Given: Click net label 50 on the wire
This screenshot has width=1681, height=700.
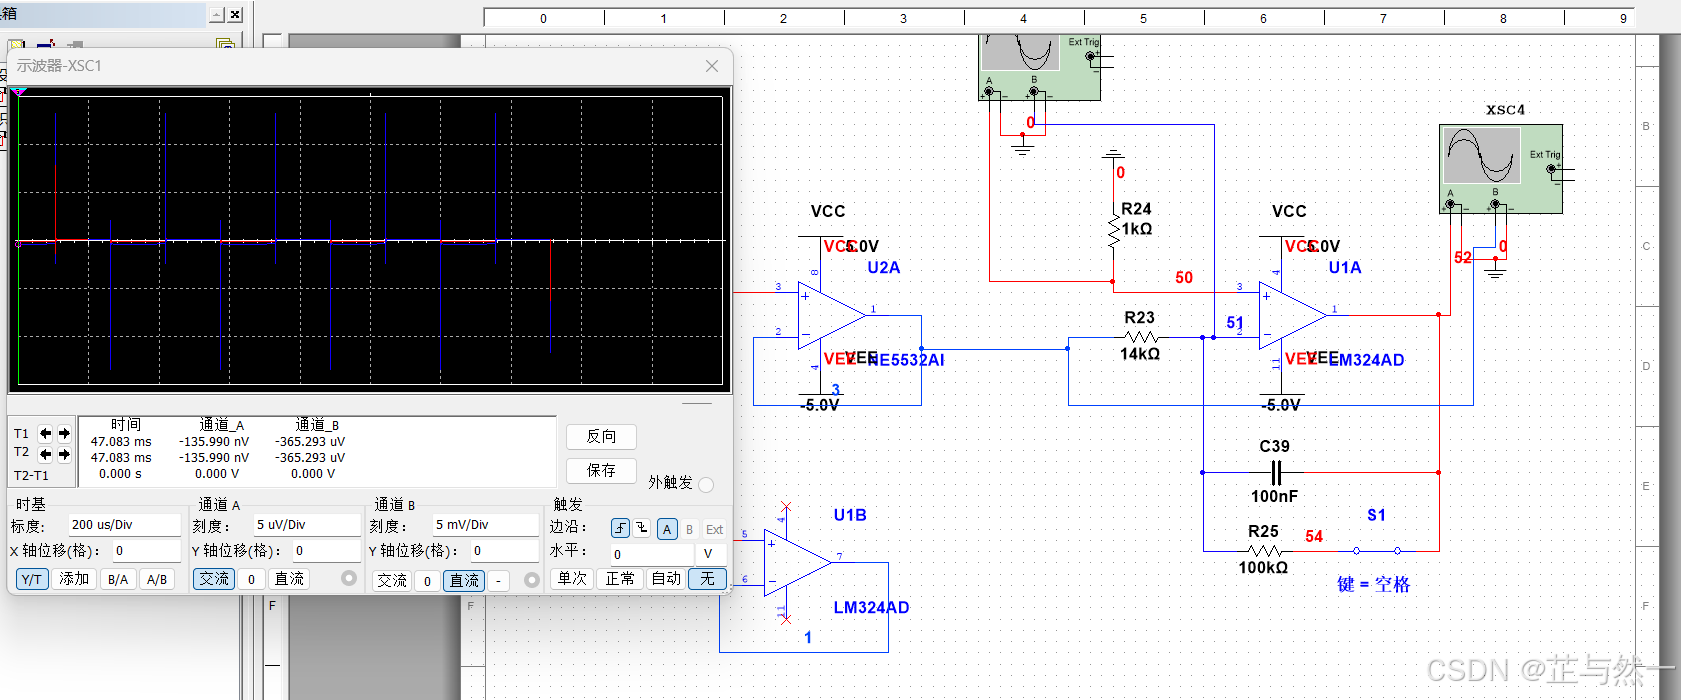Looking at the screenshot, I should click(1184, 278).
